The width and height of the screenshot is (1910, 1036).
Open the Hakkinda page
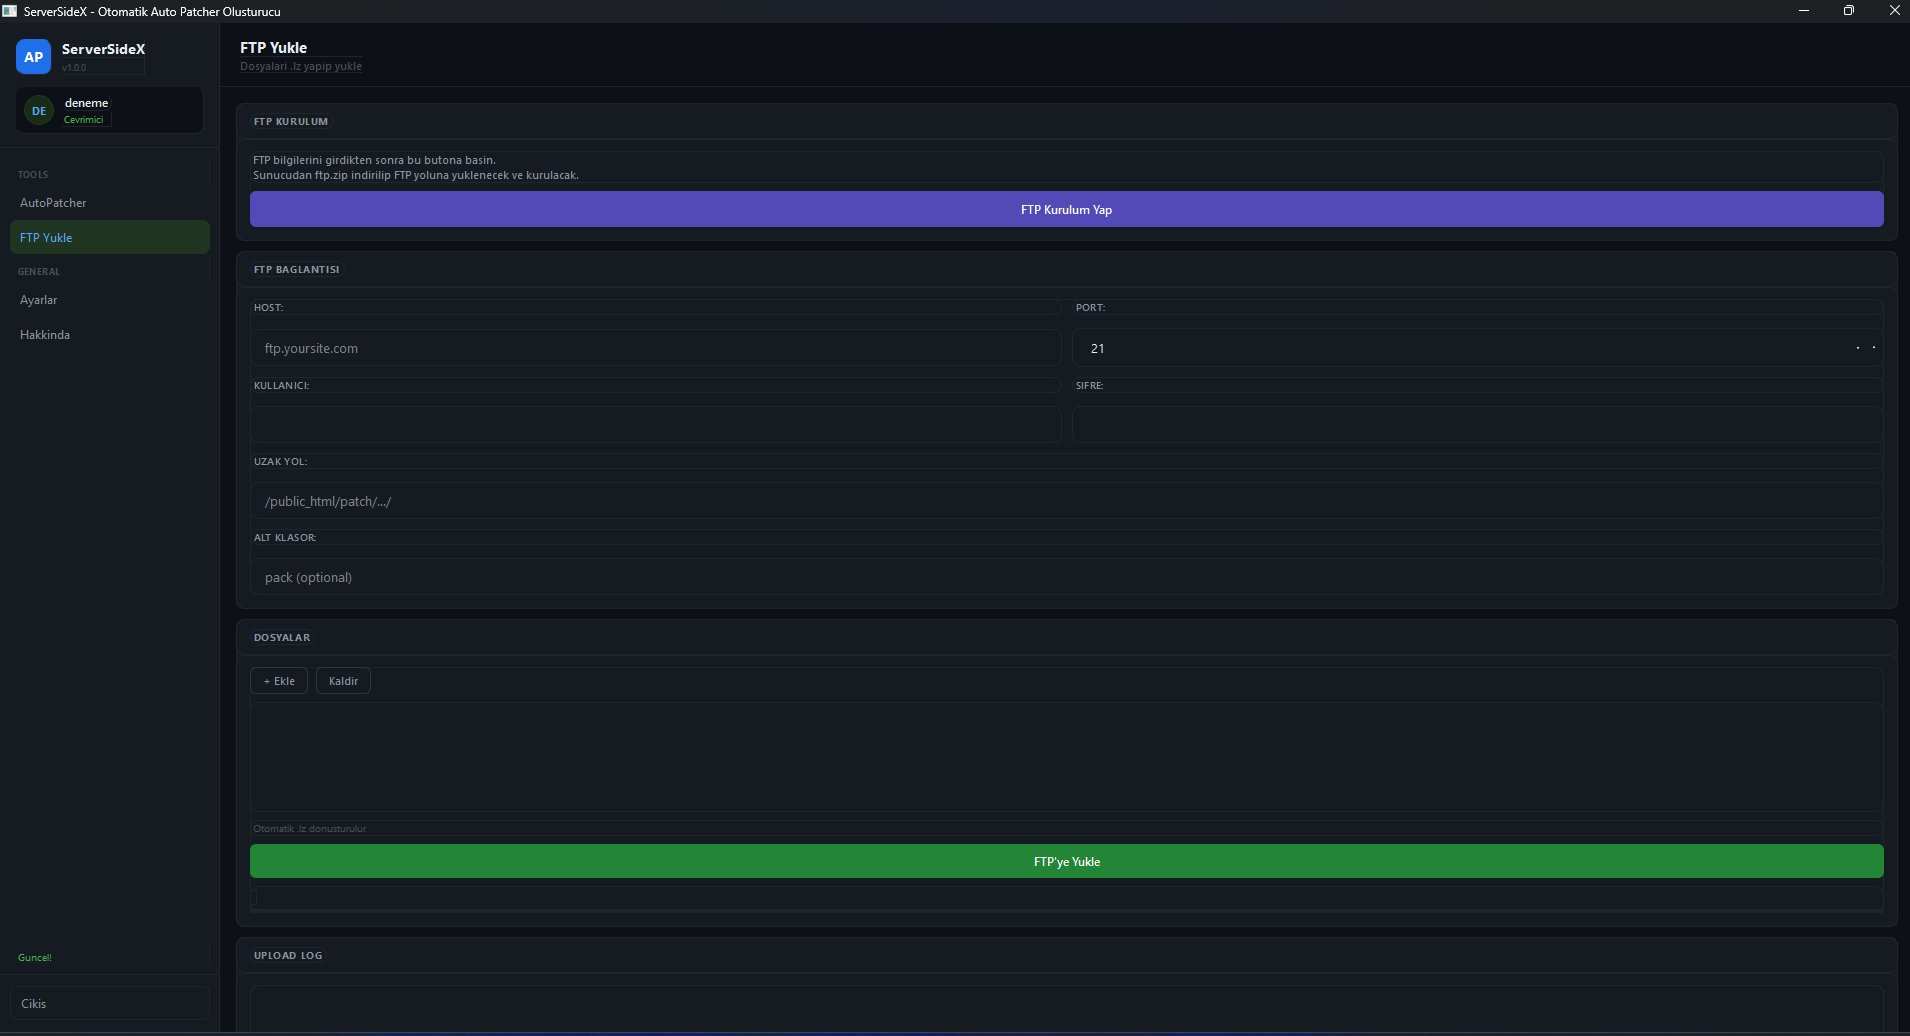click(x=110, y=335)
